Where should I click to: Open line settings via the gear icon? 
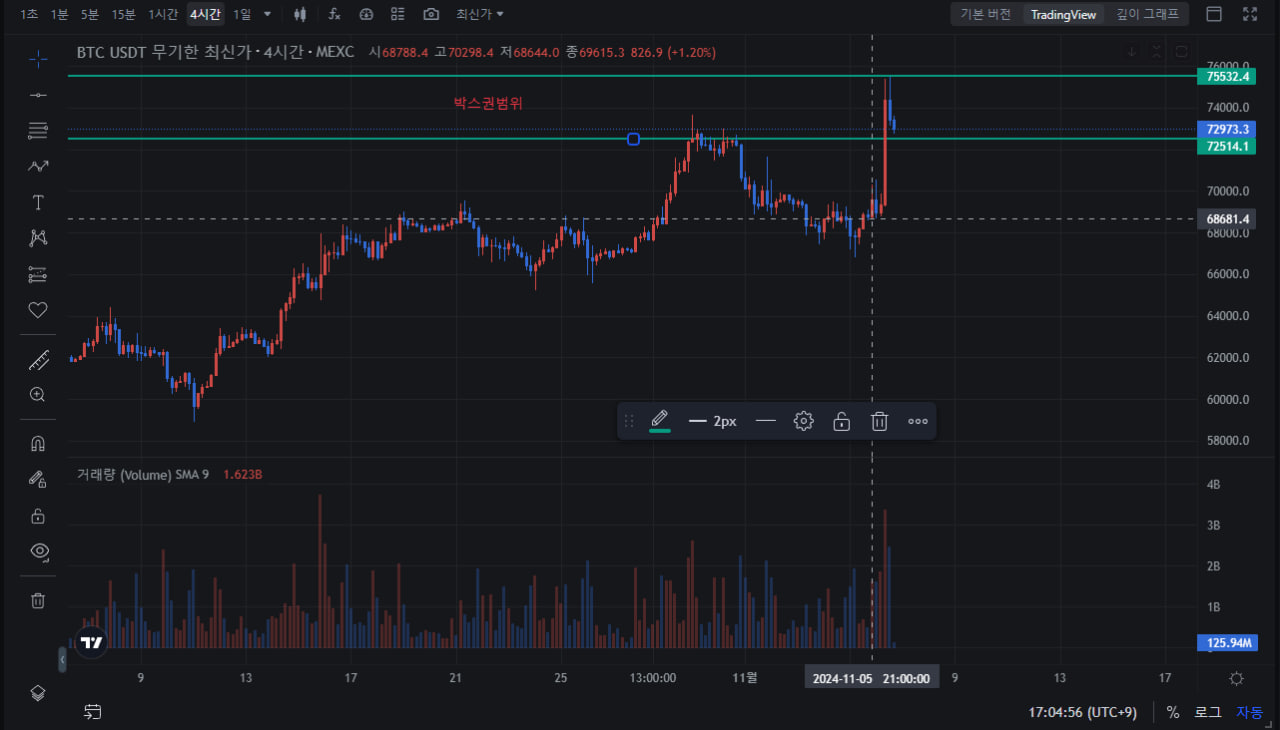(x=803, y=421)
